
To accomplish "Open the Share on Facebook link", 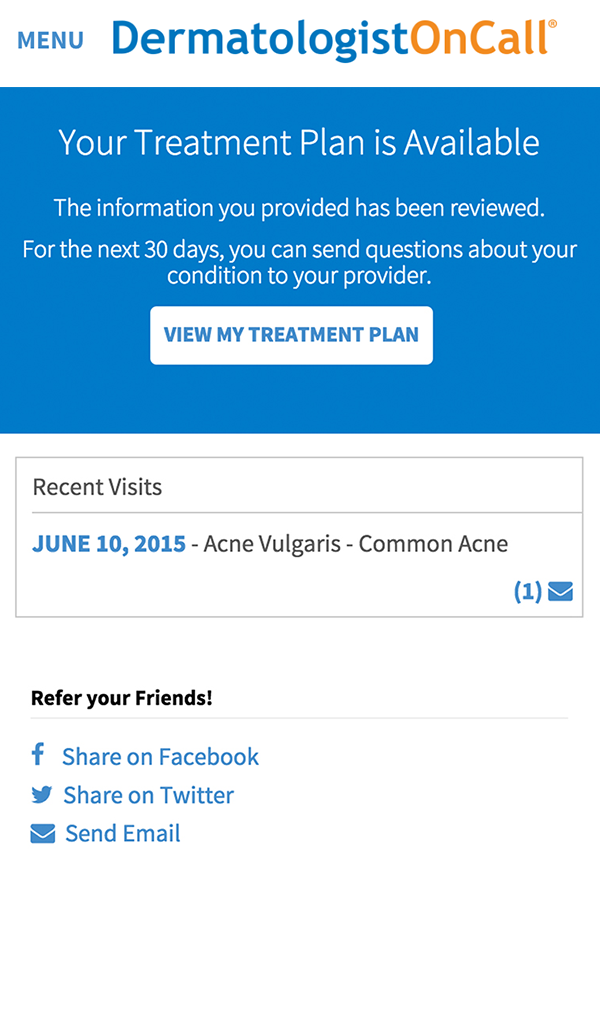I will coord(160,756).
